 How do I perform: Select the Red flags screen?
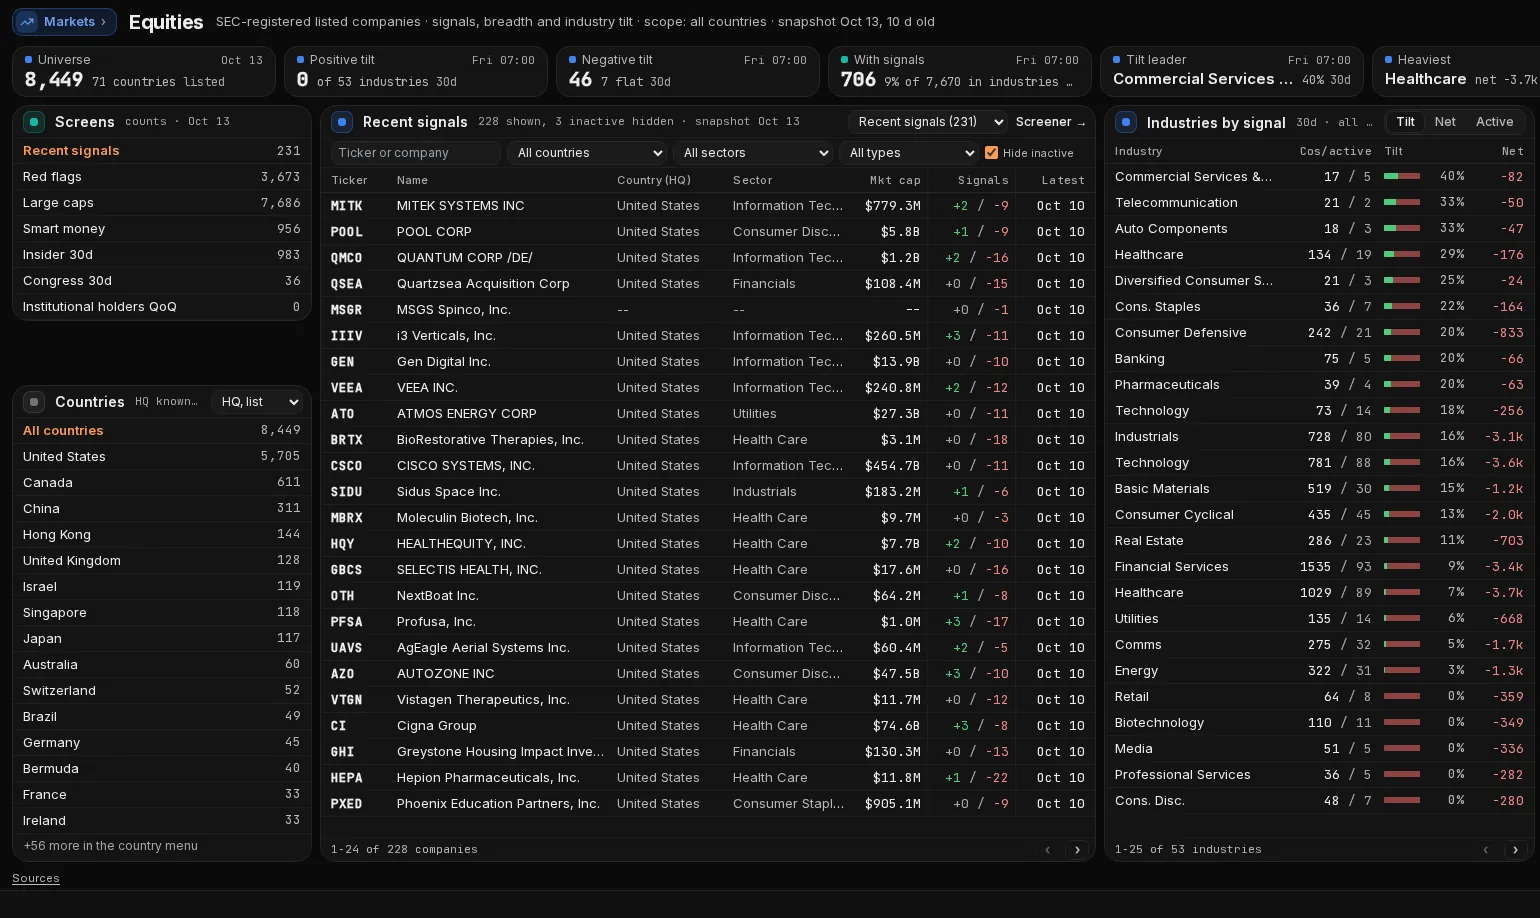[162, 177]
